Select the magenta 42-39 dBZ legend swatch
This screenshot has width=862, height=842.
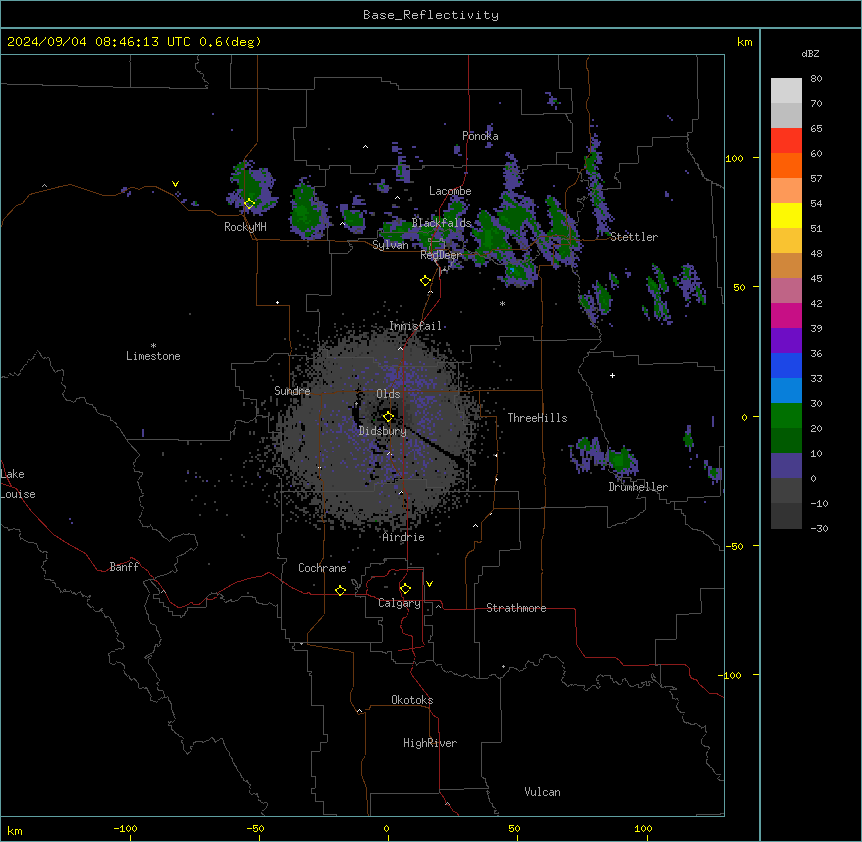[x=786, y=315]
